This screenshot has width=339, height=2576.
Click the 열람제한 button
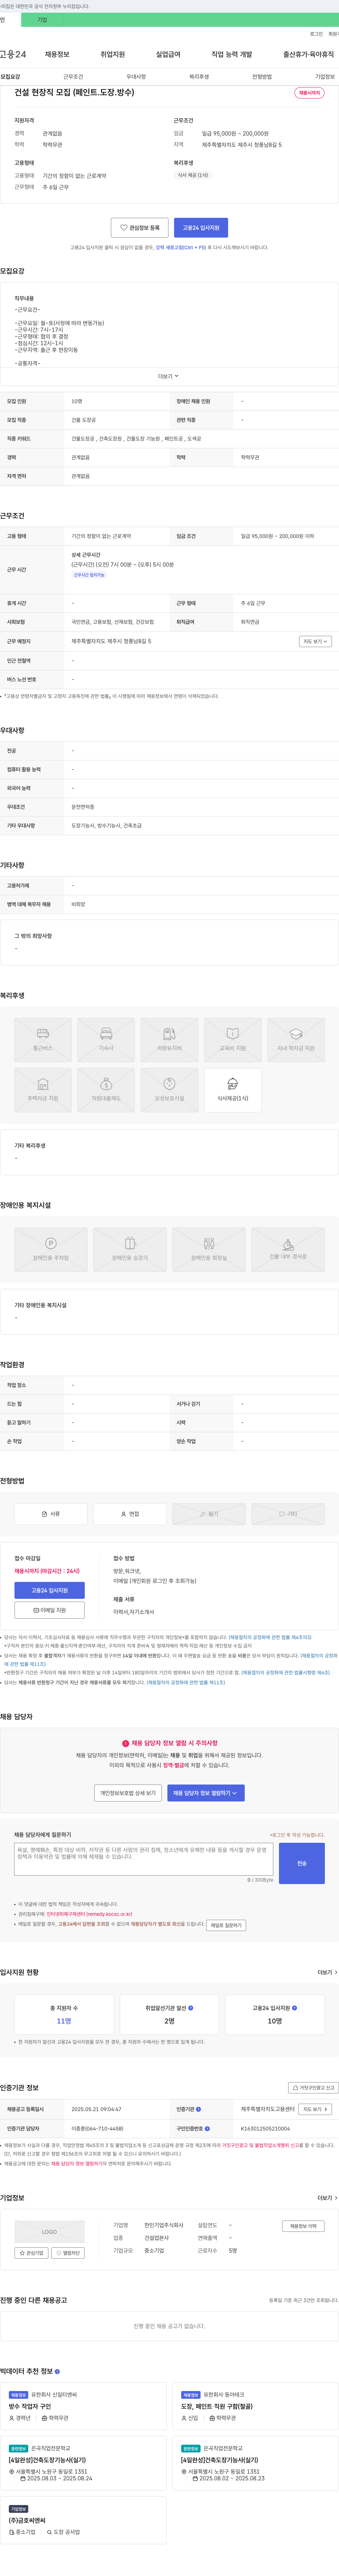69,2253
